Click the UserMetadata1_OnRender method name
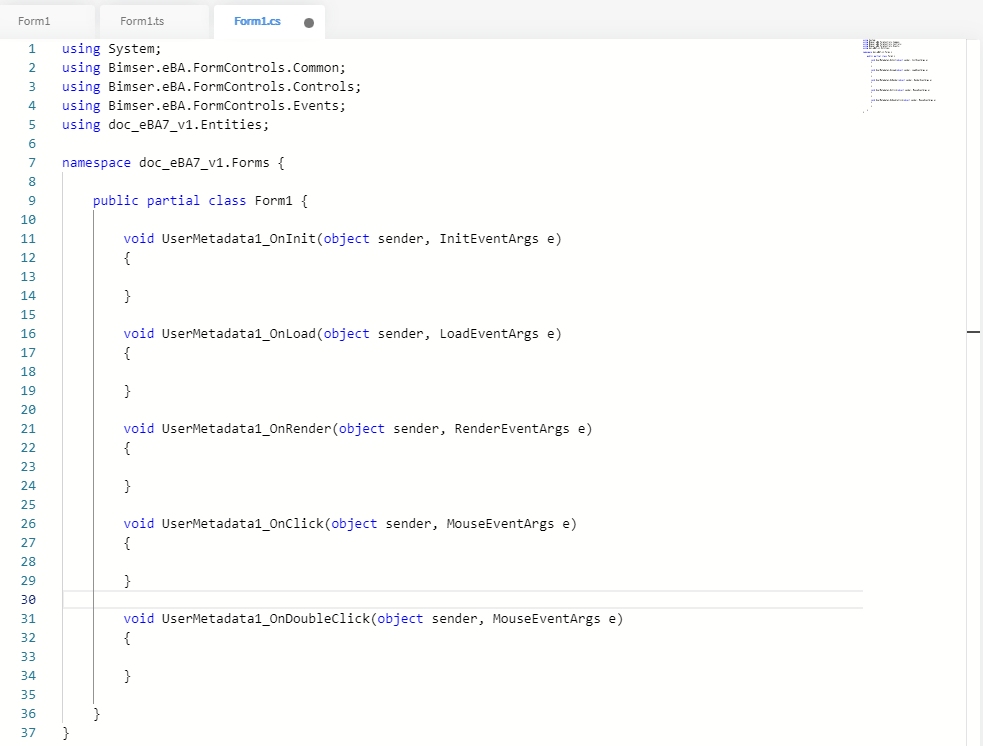Viewport: 983px width, 746px height. click(246, 429)
